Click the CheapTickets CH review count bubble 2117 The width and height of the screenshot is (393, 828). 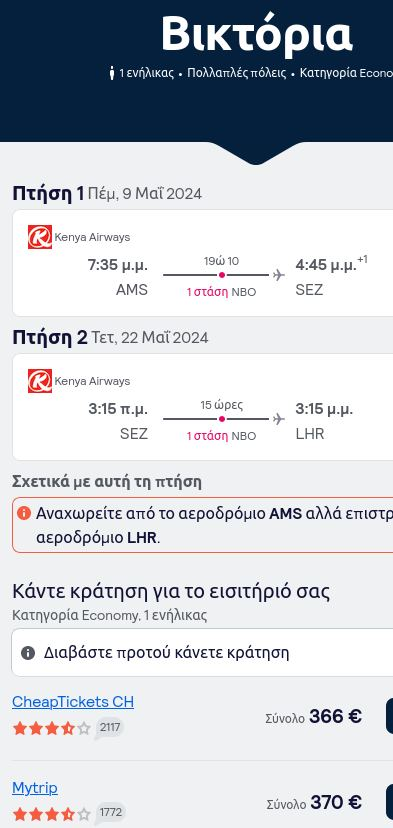click(x=110, y=728)
